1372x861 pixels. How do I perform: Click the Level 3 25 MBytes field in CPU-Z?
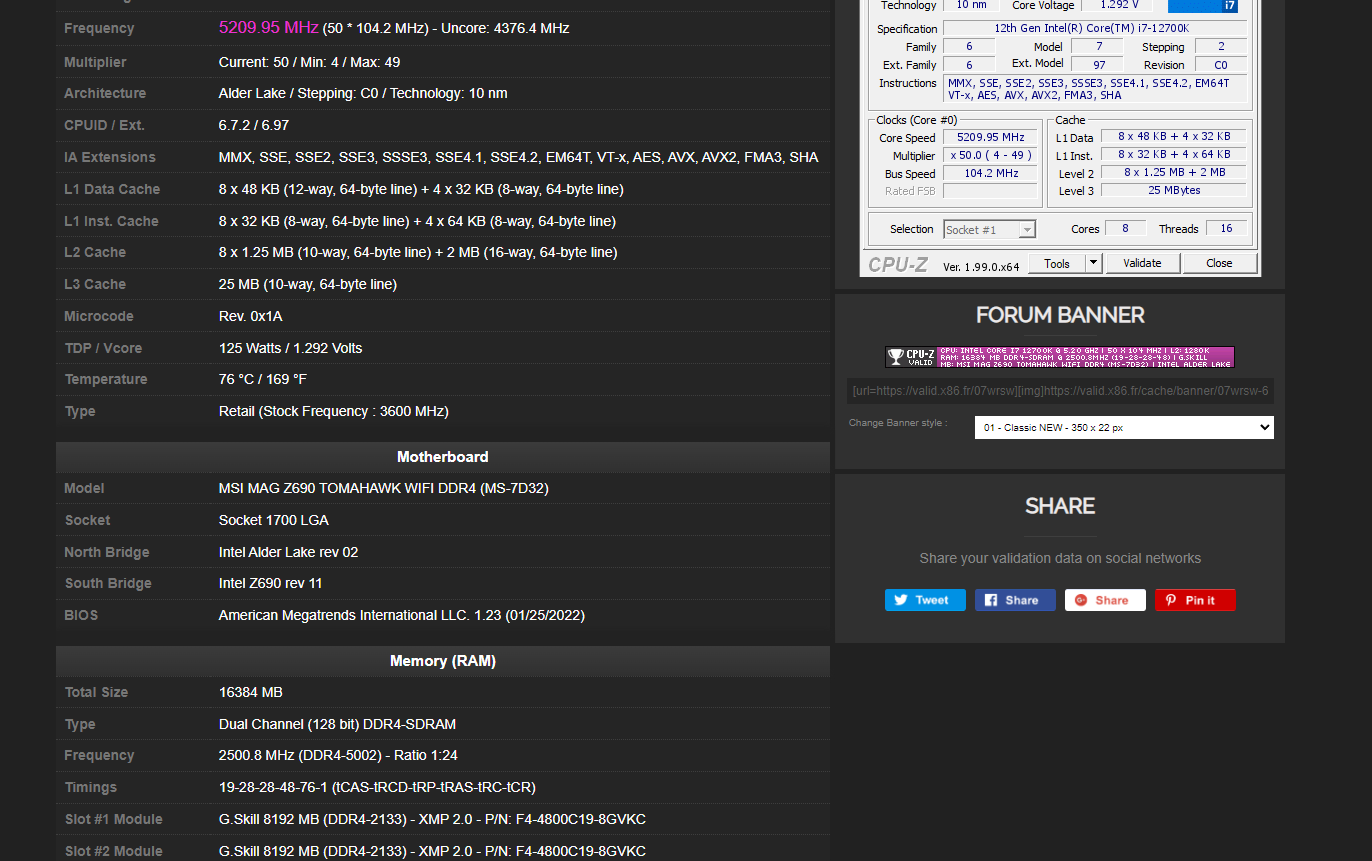point(1174,191)
